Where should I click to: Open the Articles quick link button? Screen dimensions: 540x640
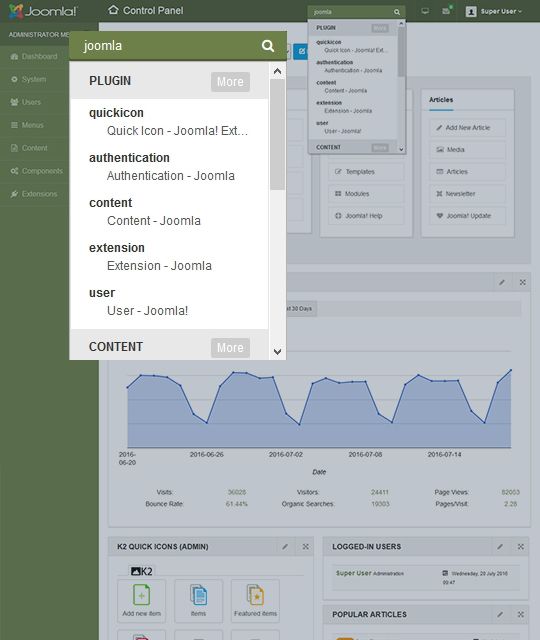[x=467, y=172]
